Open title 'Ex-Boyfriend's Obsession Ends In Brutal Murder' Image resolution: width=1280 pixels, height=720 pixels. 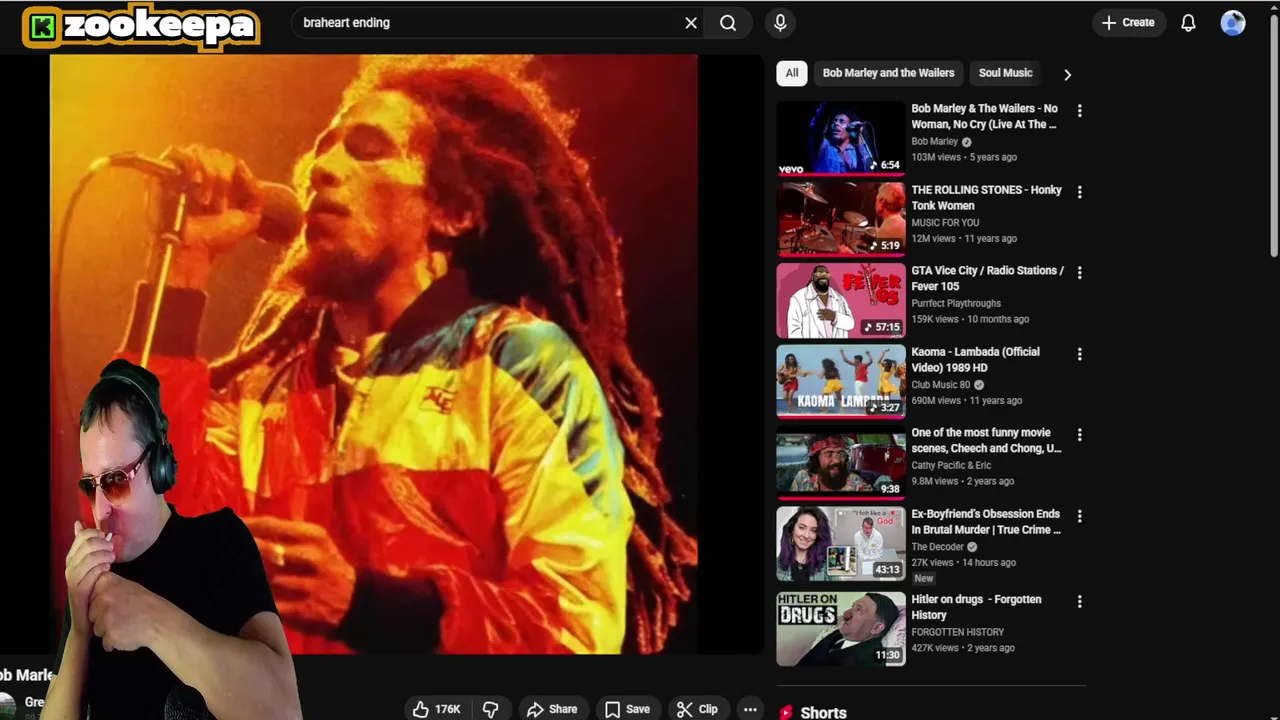(x=986, y=521)
